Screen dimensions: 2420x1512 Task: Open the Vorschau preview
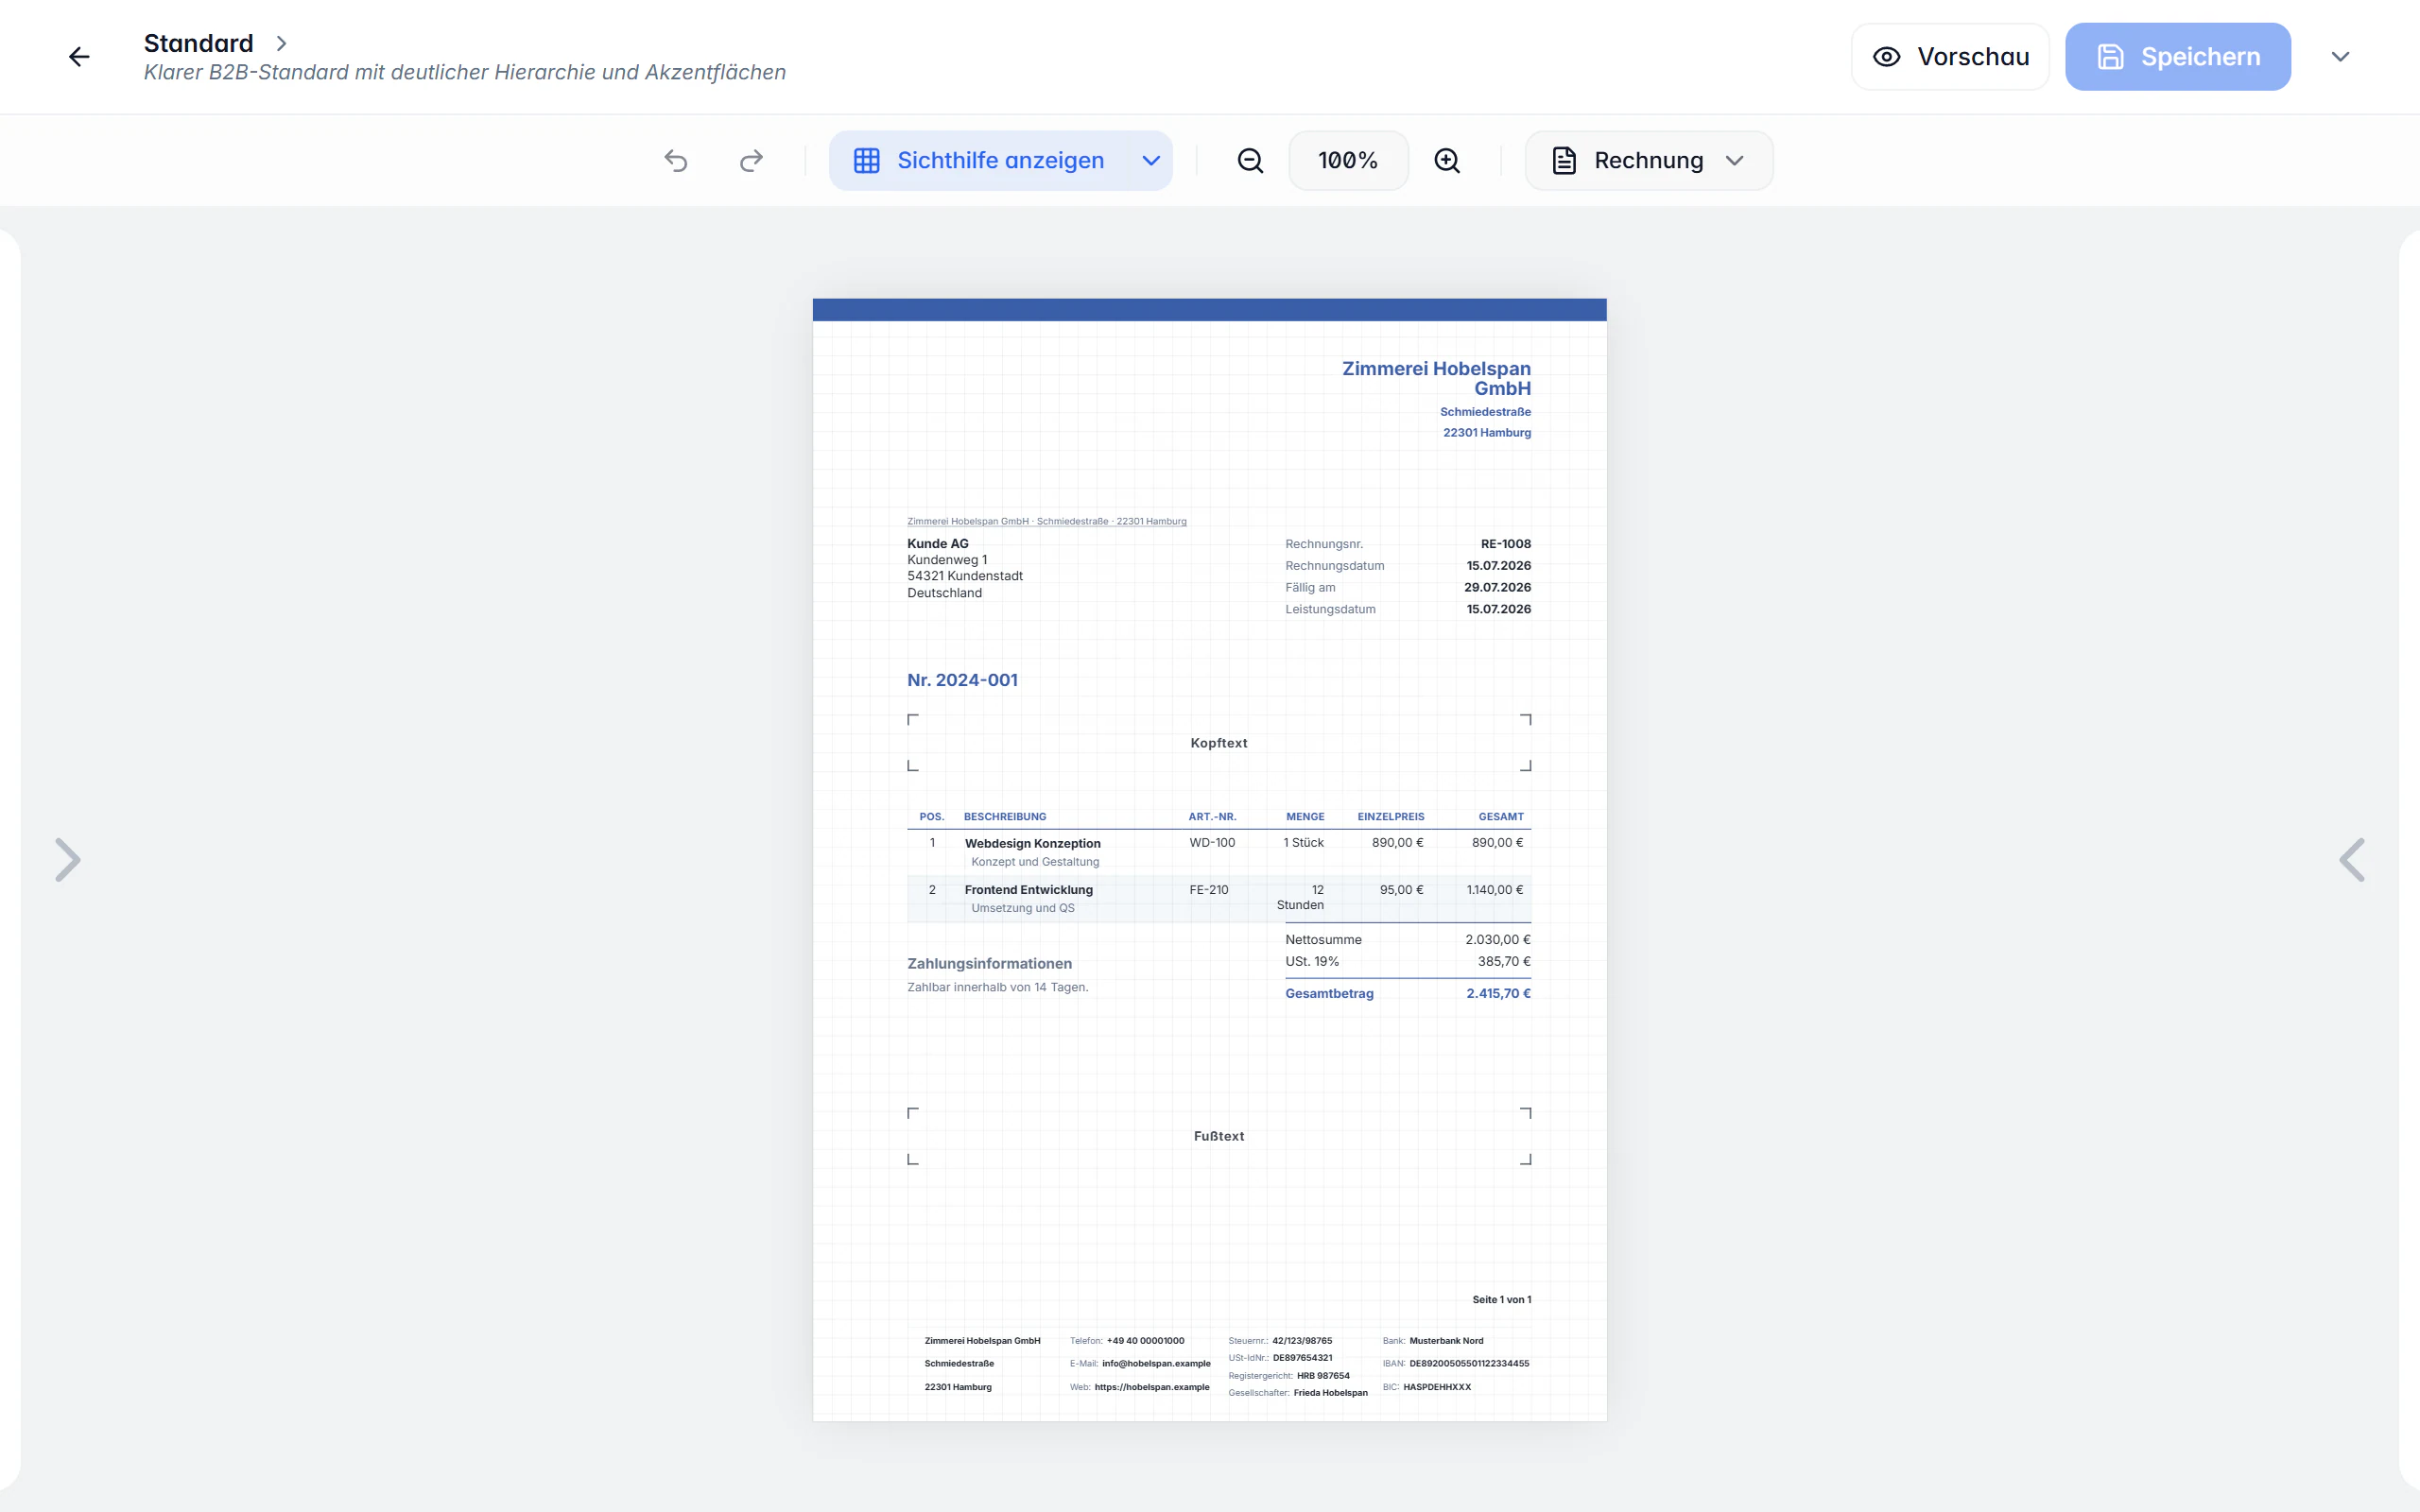[1950, 57]
